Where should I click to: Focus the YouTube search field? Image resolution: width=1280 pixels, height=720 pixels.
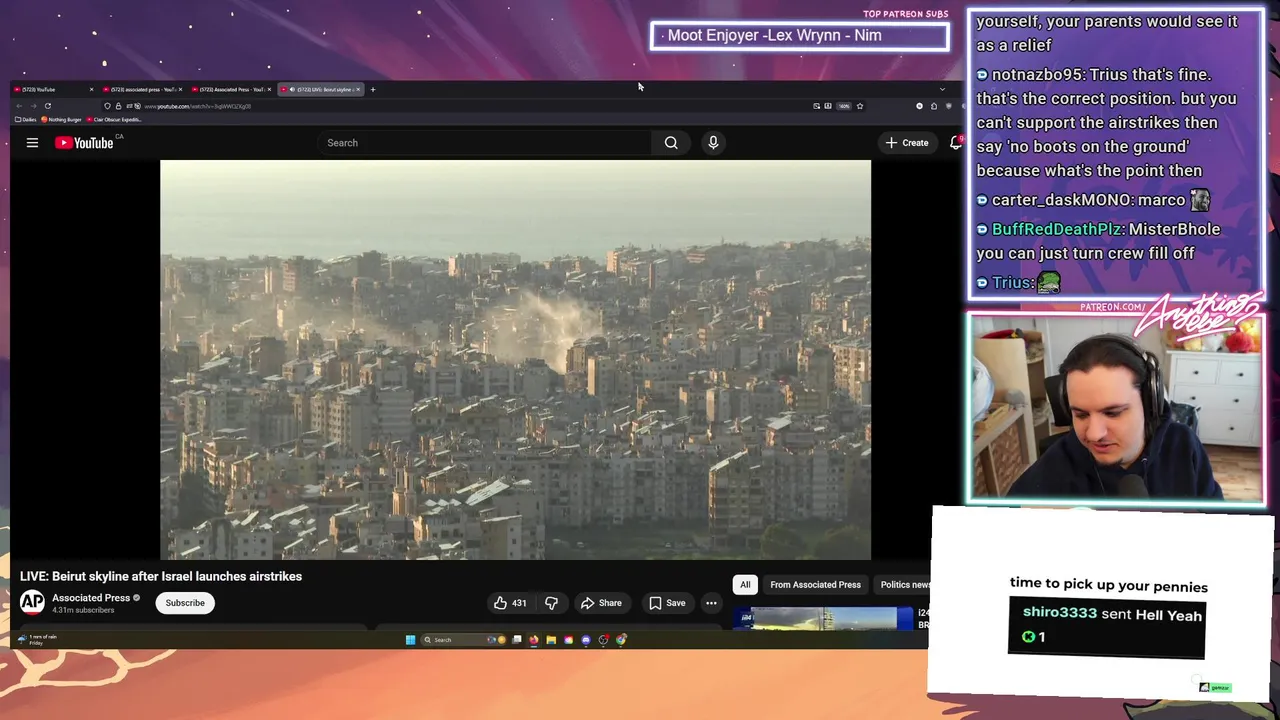click(485, 143)
